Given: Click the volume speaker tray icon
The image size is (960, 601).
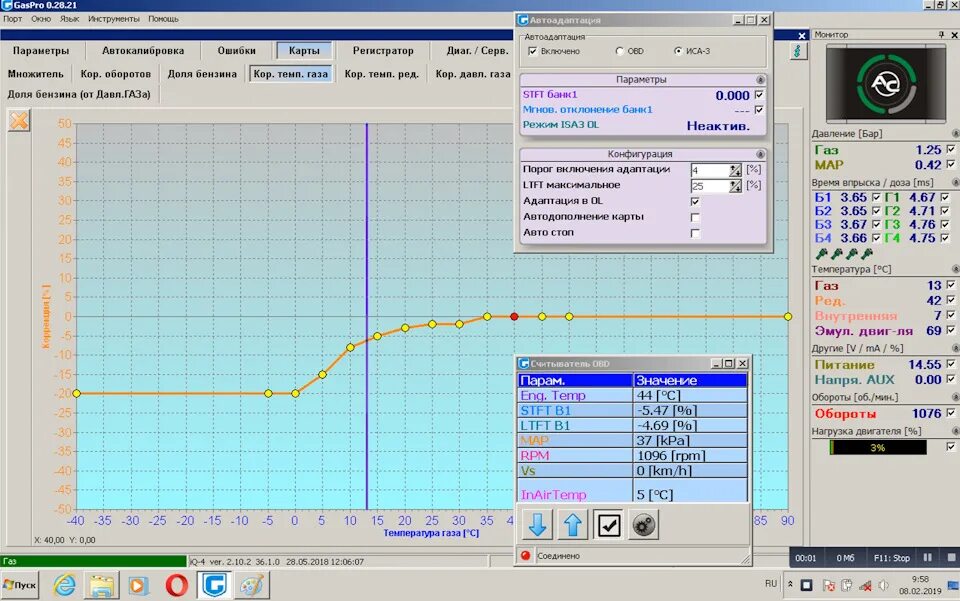Looking at the screenshot, I should [x=883, y=586].
